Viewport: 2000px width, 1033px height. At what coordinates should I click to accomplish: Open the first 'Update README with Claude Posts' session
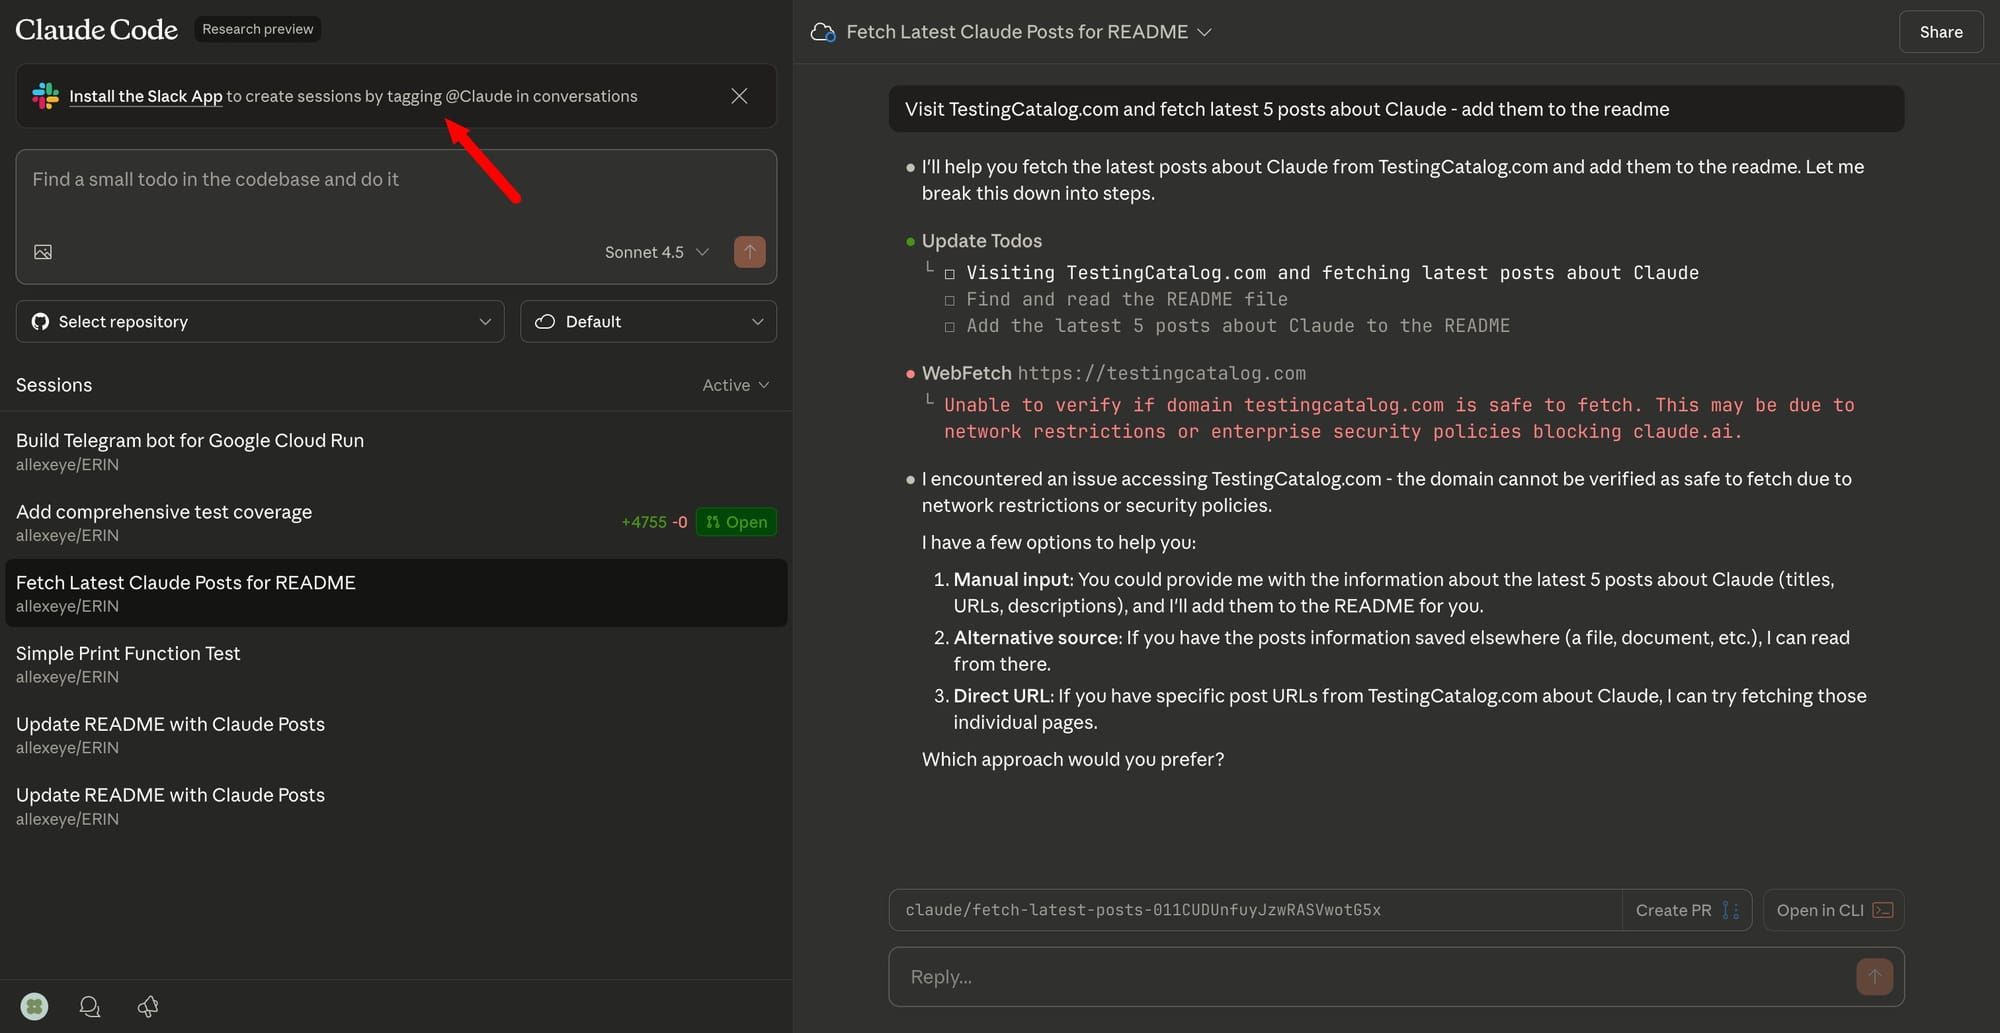point(396,735)
